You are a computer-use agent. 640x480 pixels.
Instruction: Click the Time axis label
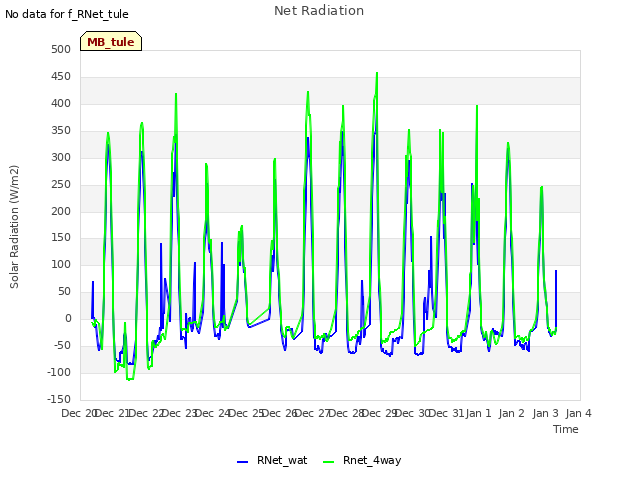coord(566,429)
